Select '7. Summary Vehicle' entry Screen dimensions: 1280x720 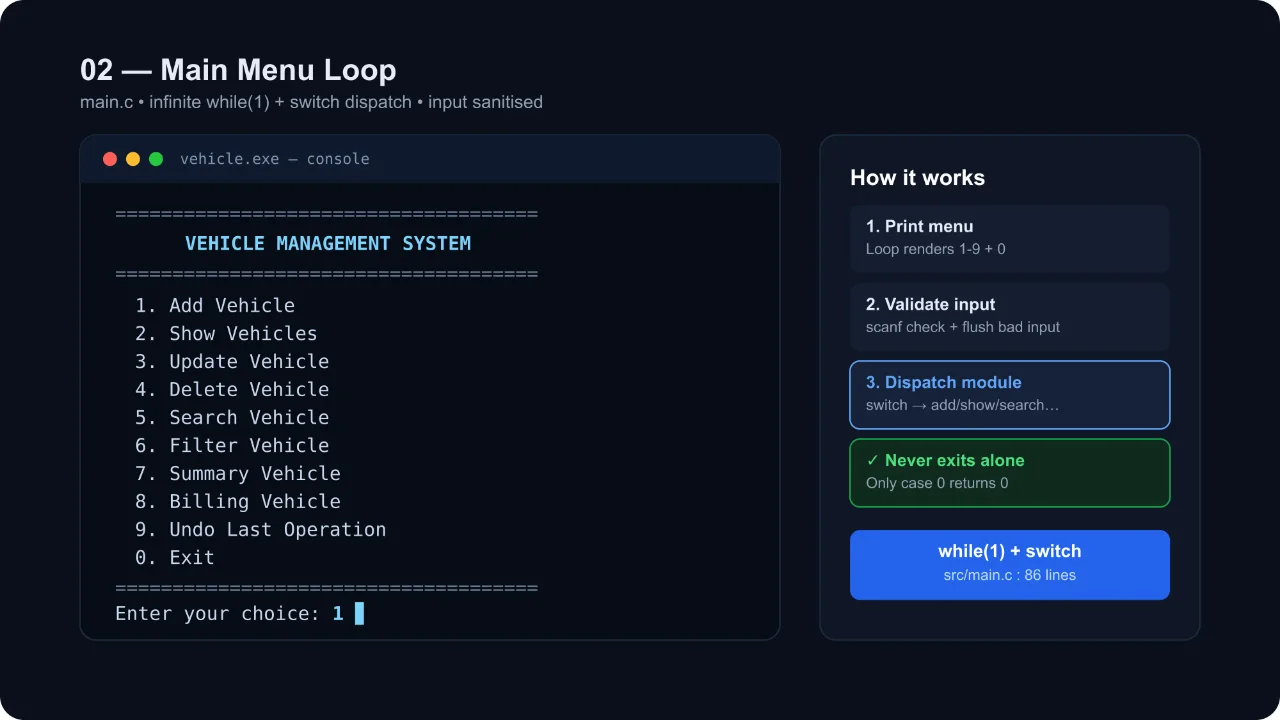point(238,473)
